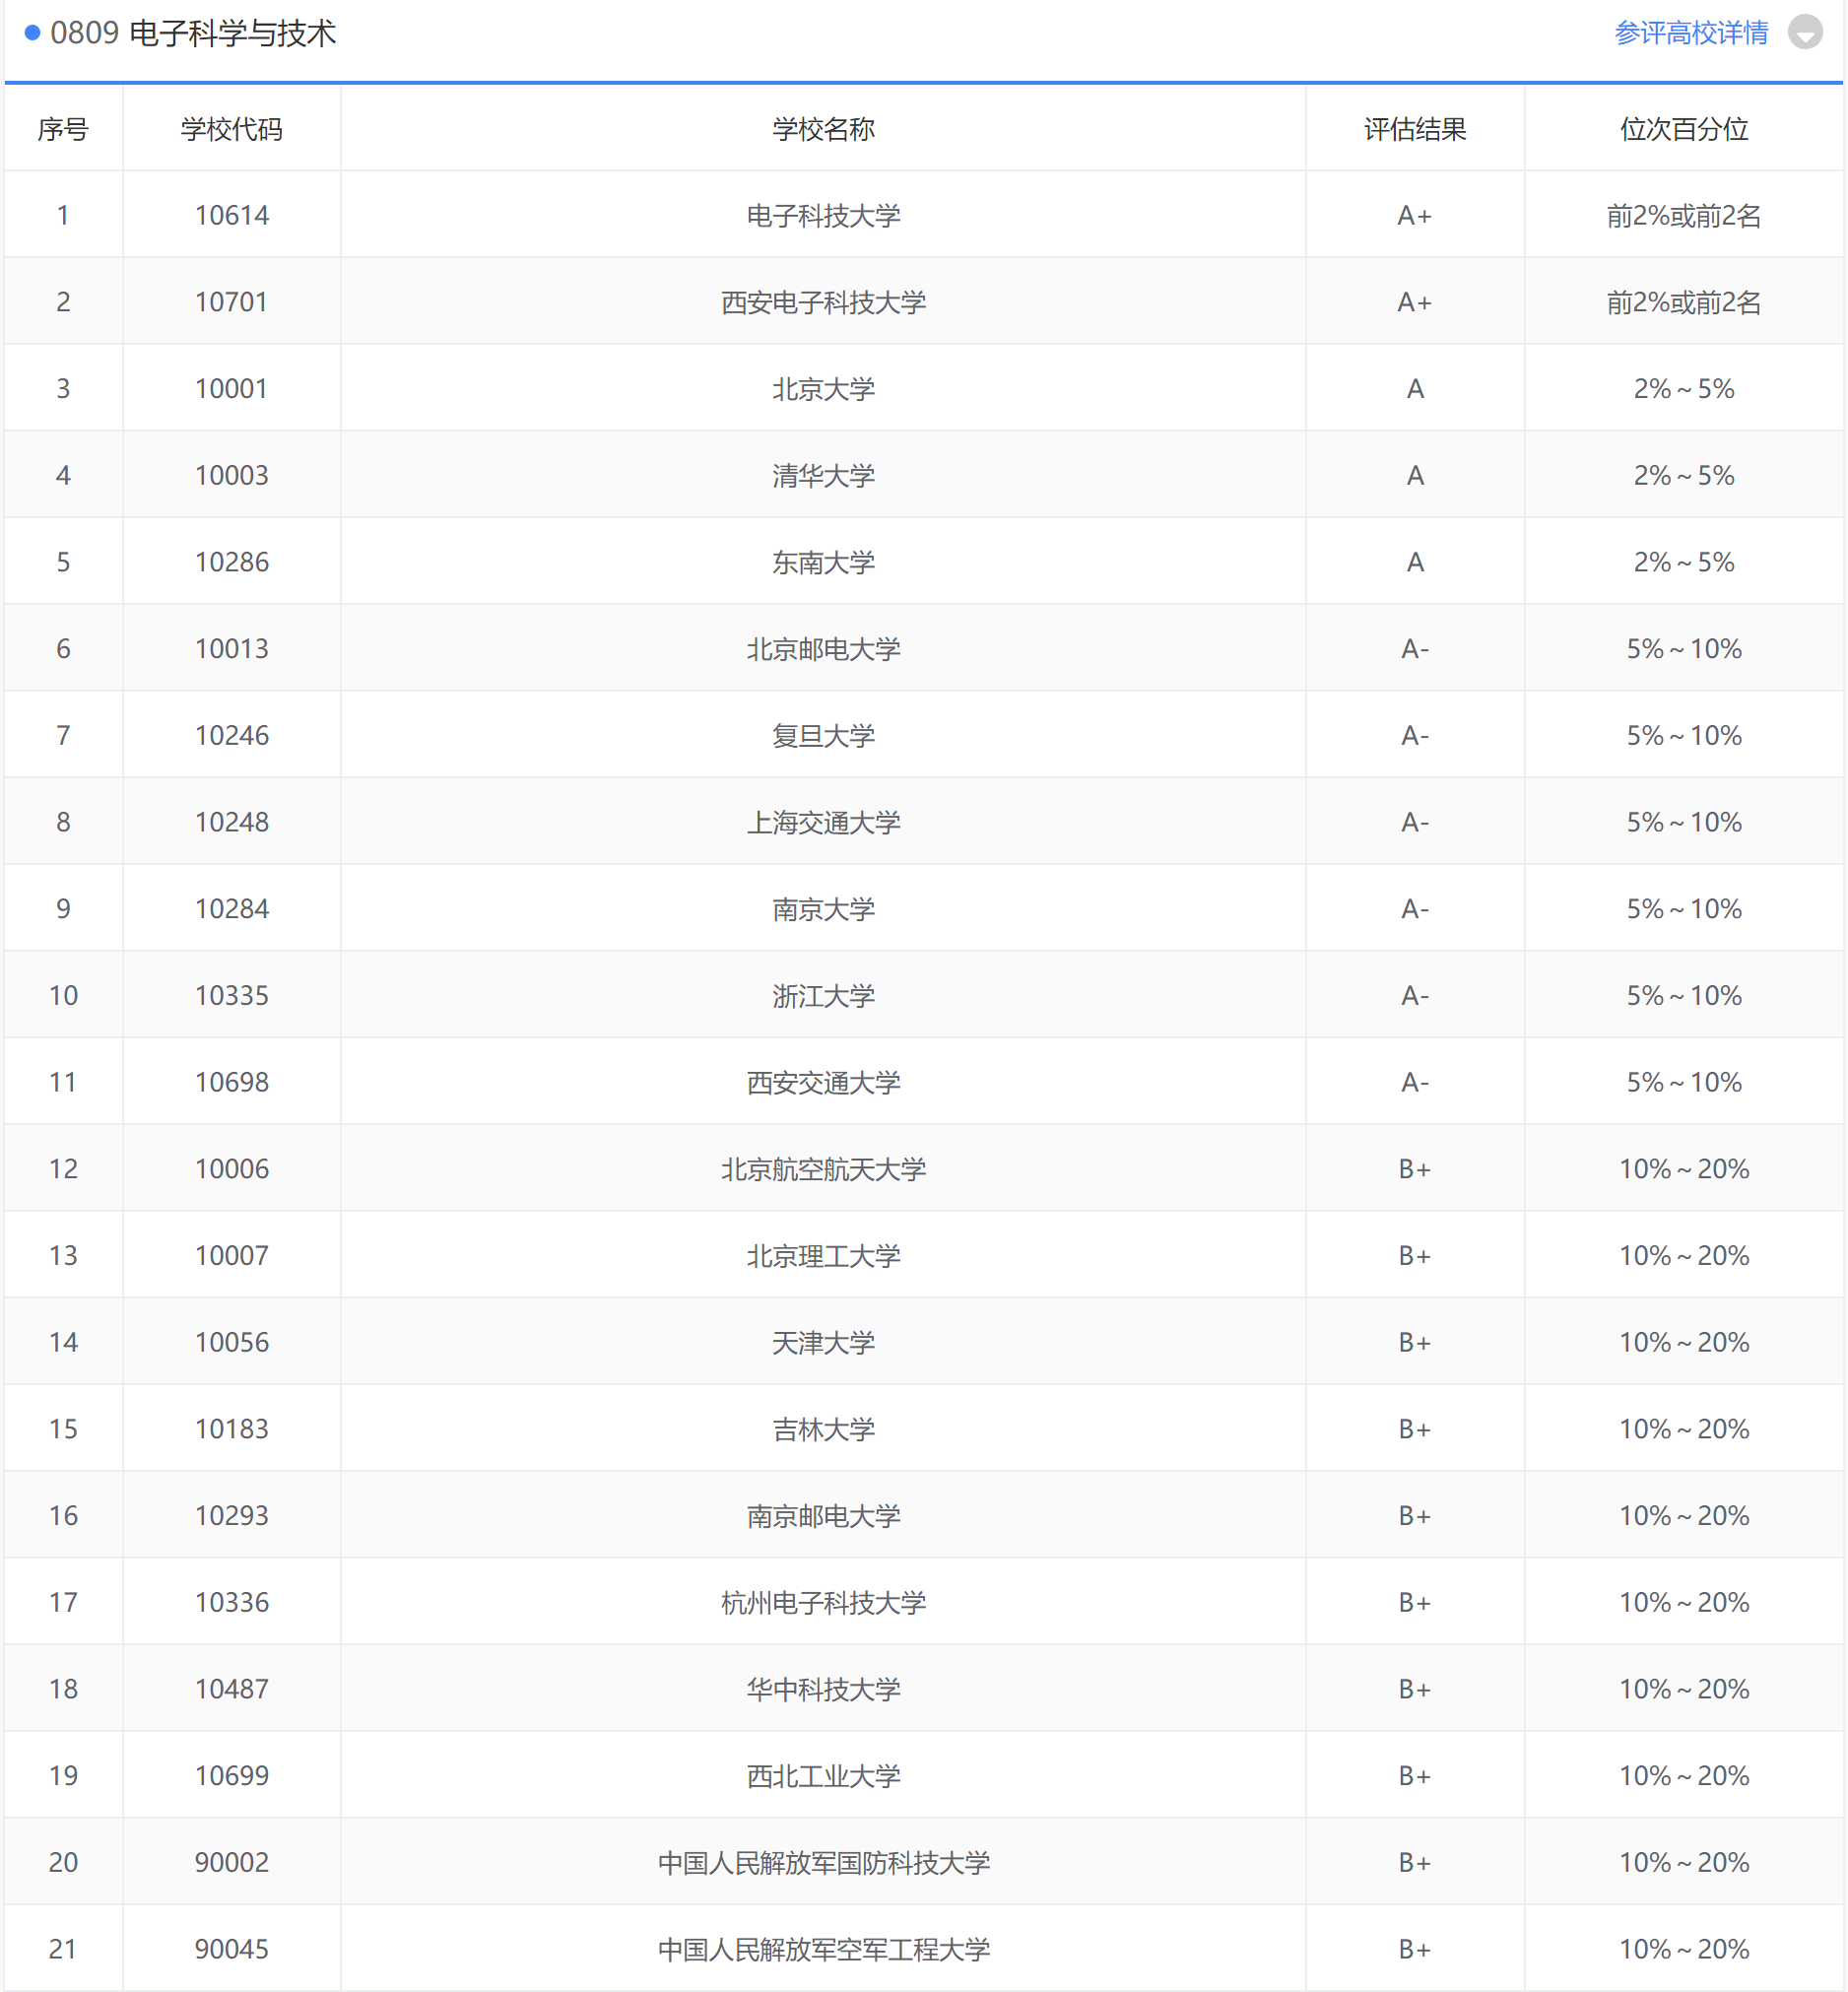This screenshot has width=1848, height=1992.
Task: Click school code 10284
Action: pyautogui.click(x=232, y=909)
